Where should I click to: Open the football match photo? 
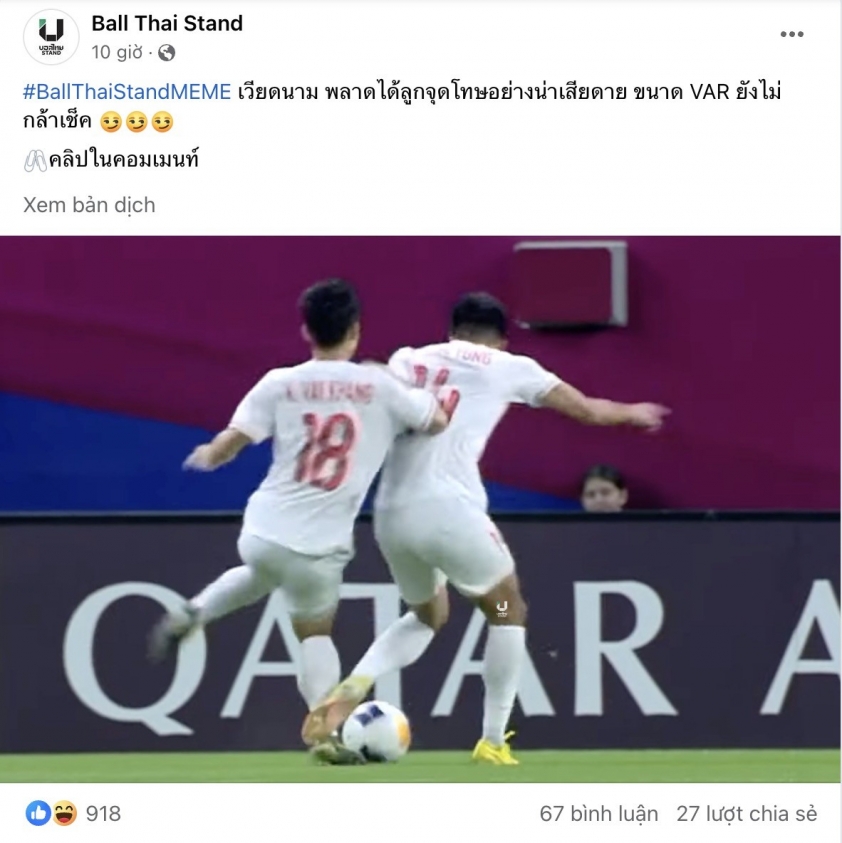pyautogui.click(x=420, y=509)
